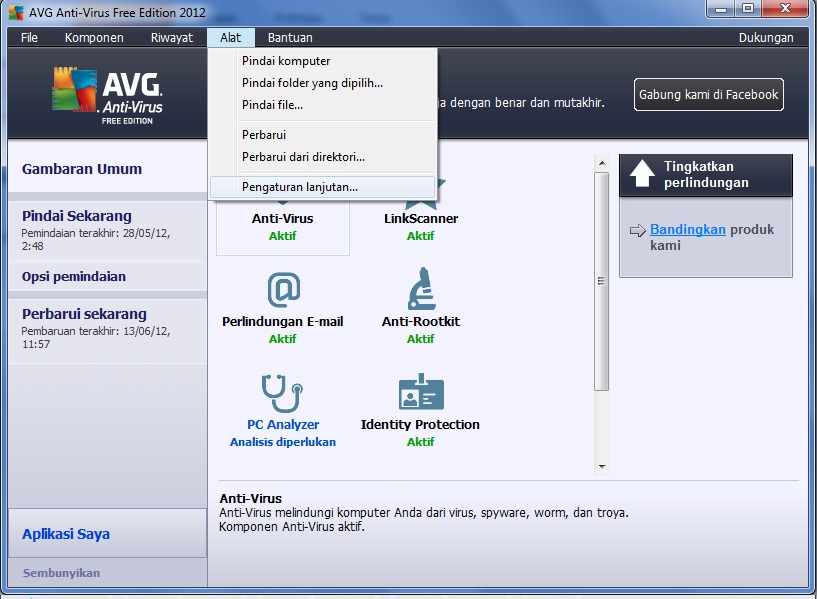Click the LinkScanner component label

pyautogui.click(x=421, y=219)
